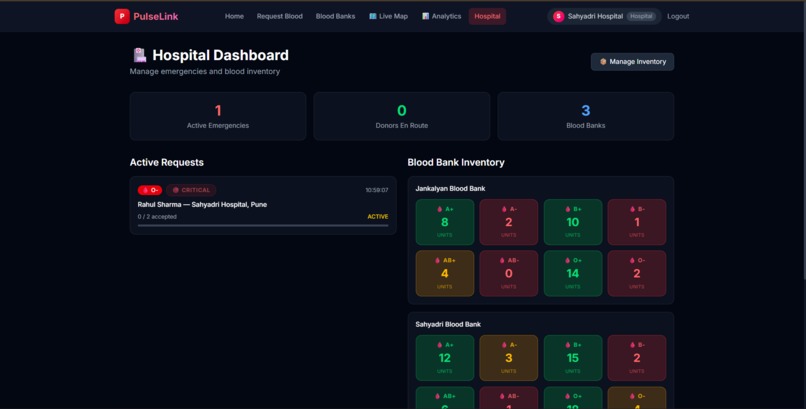This screenshot has width=806, height=409.
Task: Click the Hospital role badge
Action: click(x=641, y=16)
